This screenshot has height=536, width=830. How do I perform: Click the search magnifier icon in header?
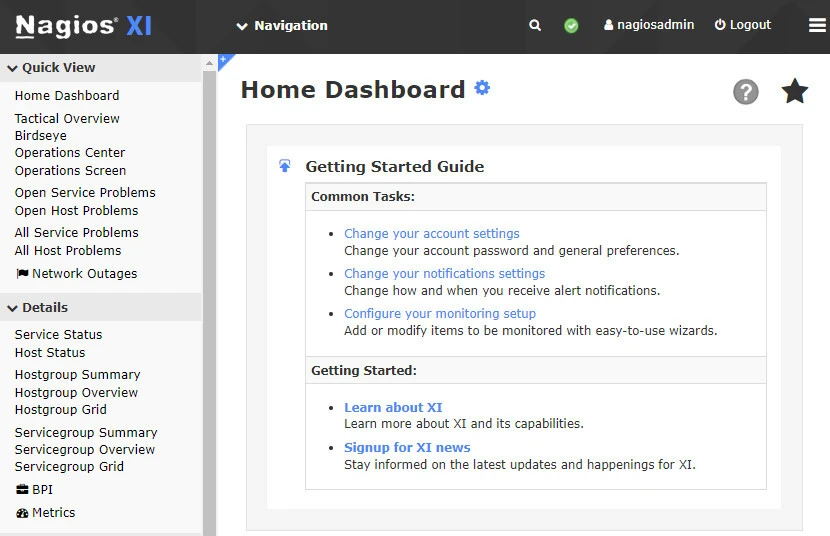tap(535, 25)
